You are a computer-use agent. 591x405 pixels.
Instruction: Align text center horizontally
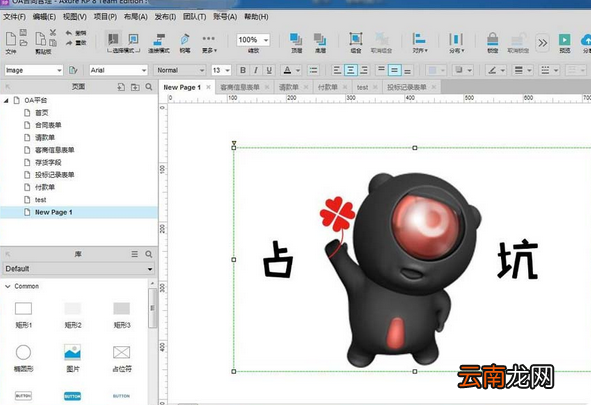pos(351,70)
